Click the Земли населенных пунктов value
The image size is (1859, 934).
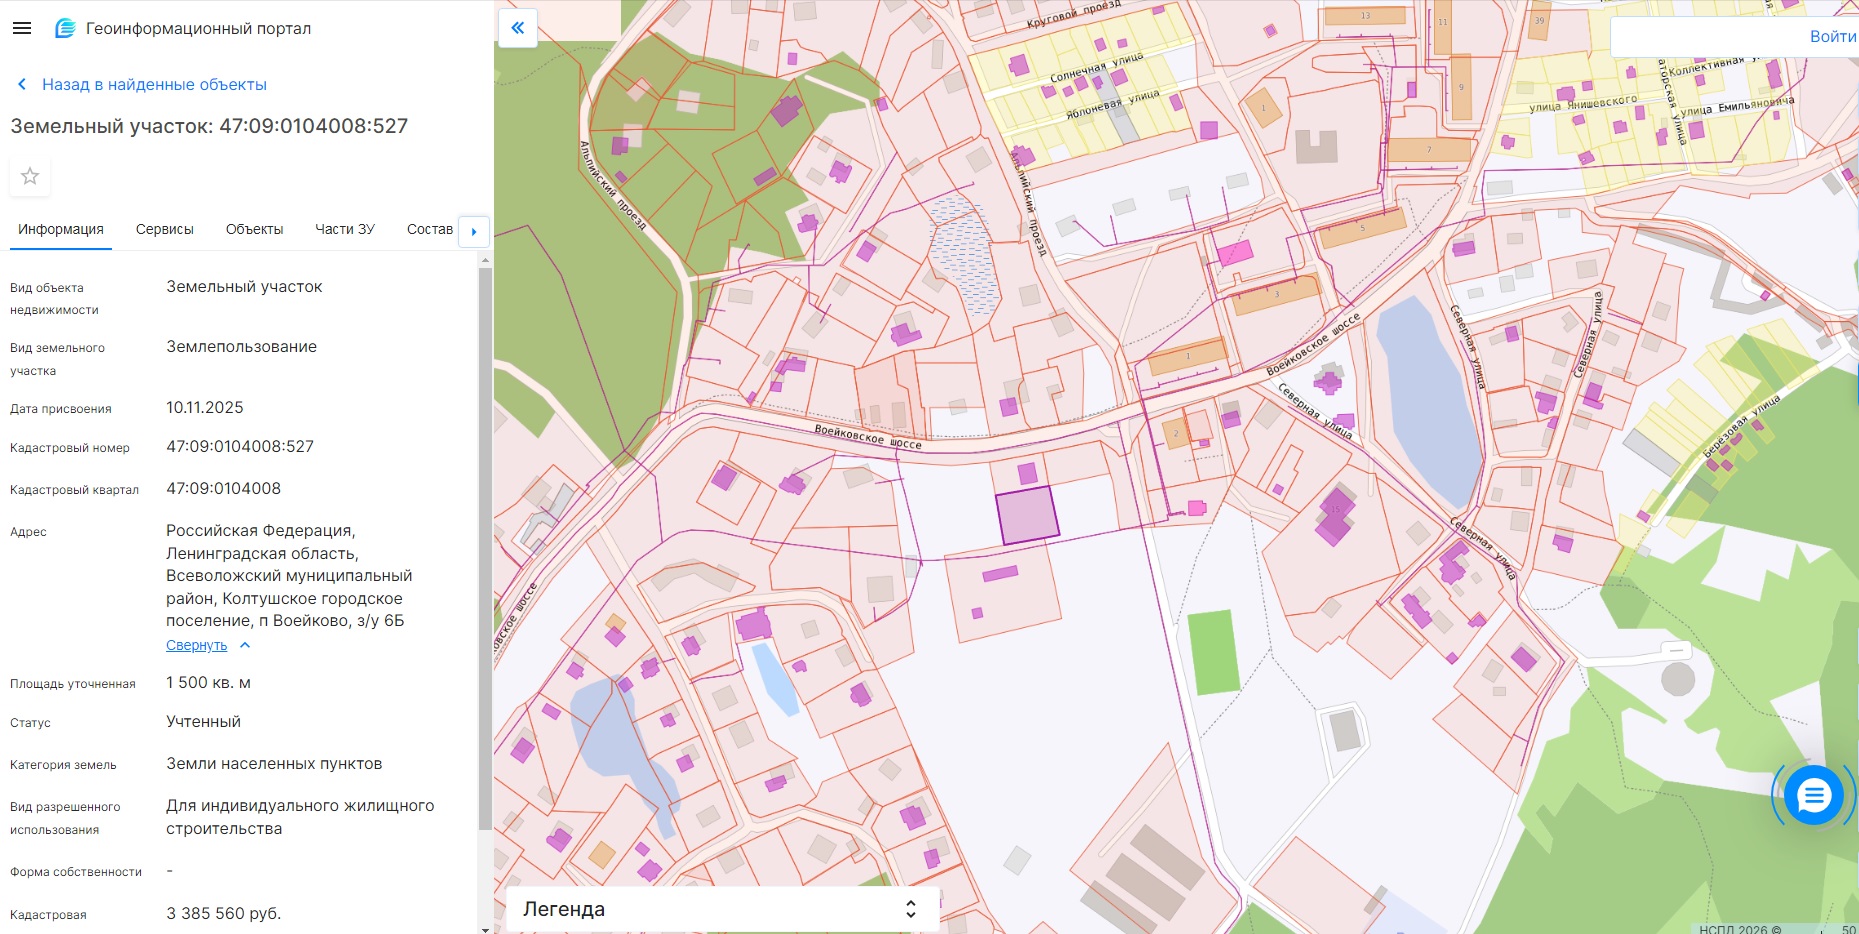[x=274, y=763]
